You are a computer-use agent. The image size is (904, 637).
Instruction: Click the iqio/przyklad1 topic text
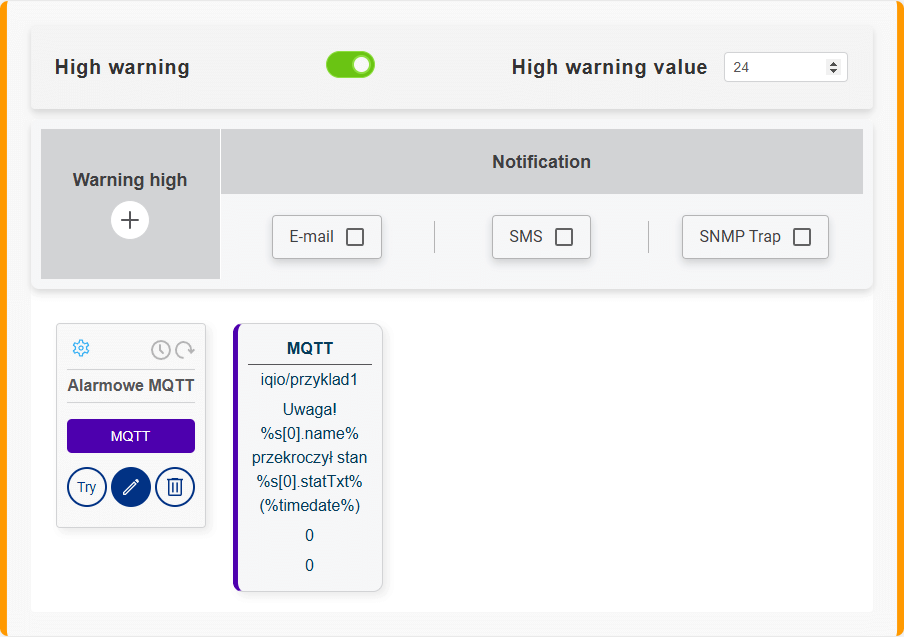[310, 380]
